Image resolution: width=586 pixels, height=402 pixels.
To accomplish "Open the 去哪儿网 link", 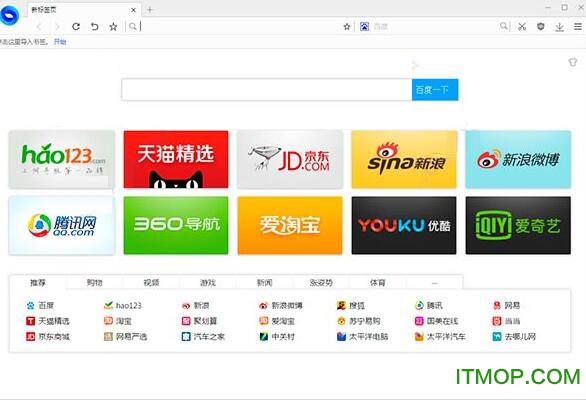I will pos(514,337).
